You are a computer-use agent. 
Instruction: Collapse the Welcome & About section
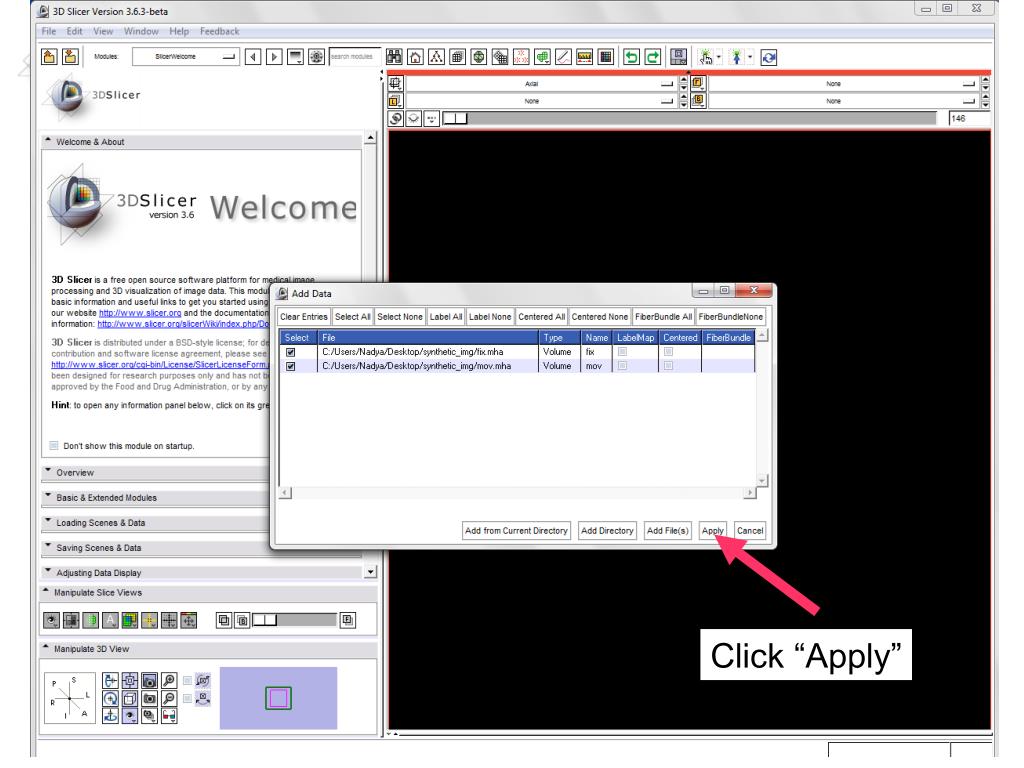pyautogui.click(x=201, y=142)
